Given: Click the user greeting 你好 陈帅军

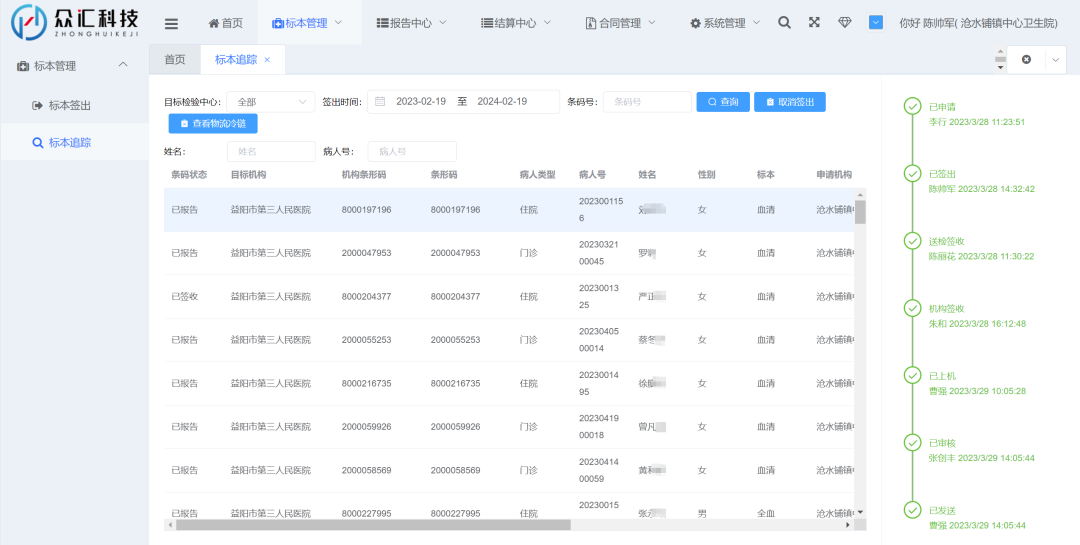Looking at the screenshot, I should 978,23.
